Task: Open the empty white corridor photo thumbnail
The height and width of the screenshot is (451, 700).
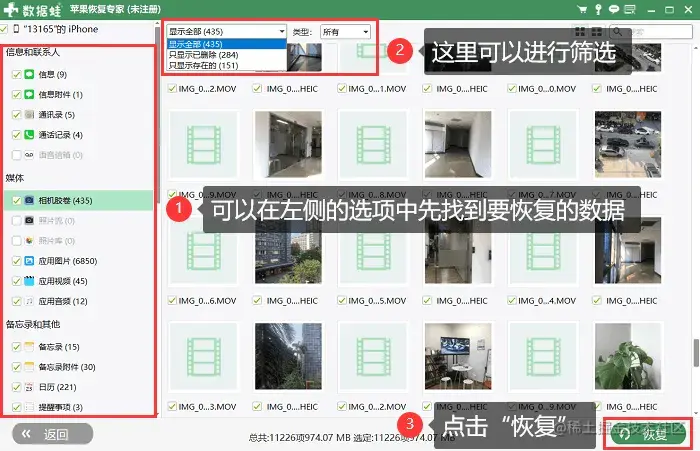Action: tap(458, 144)
